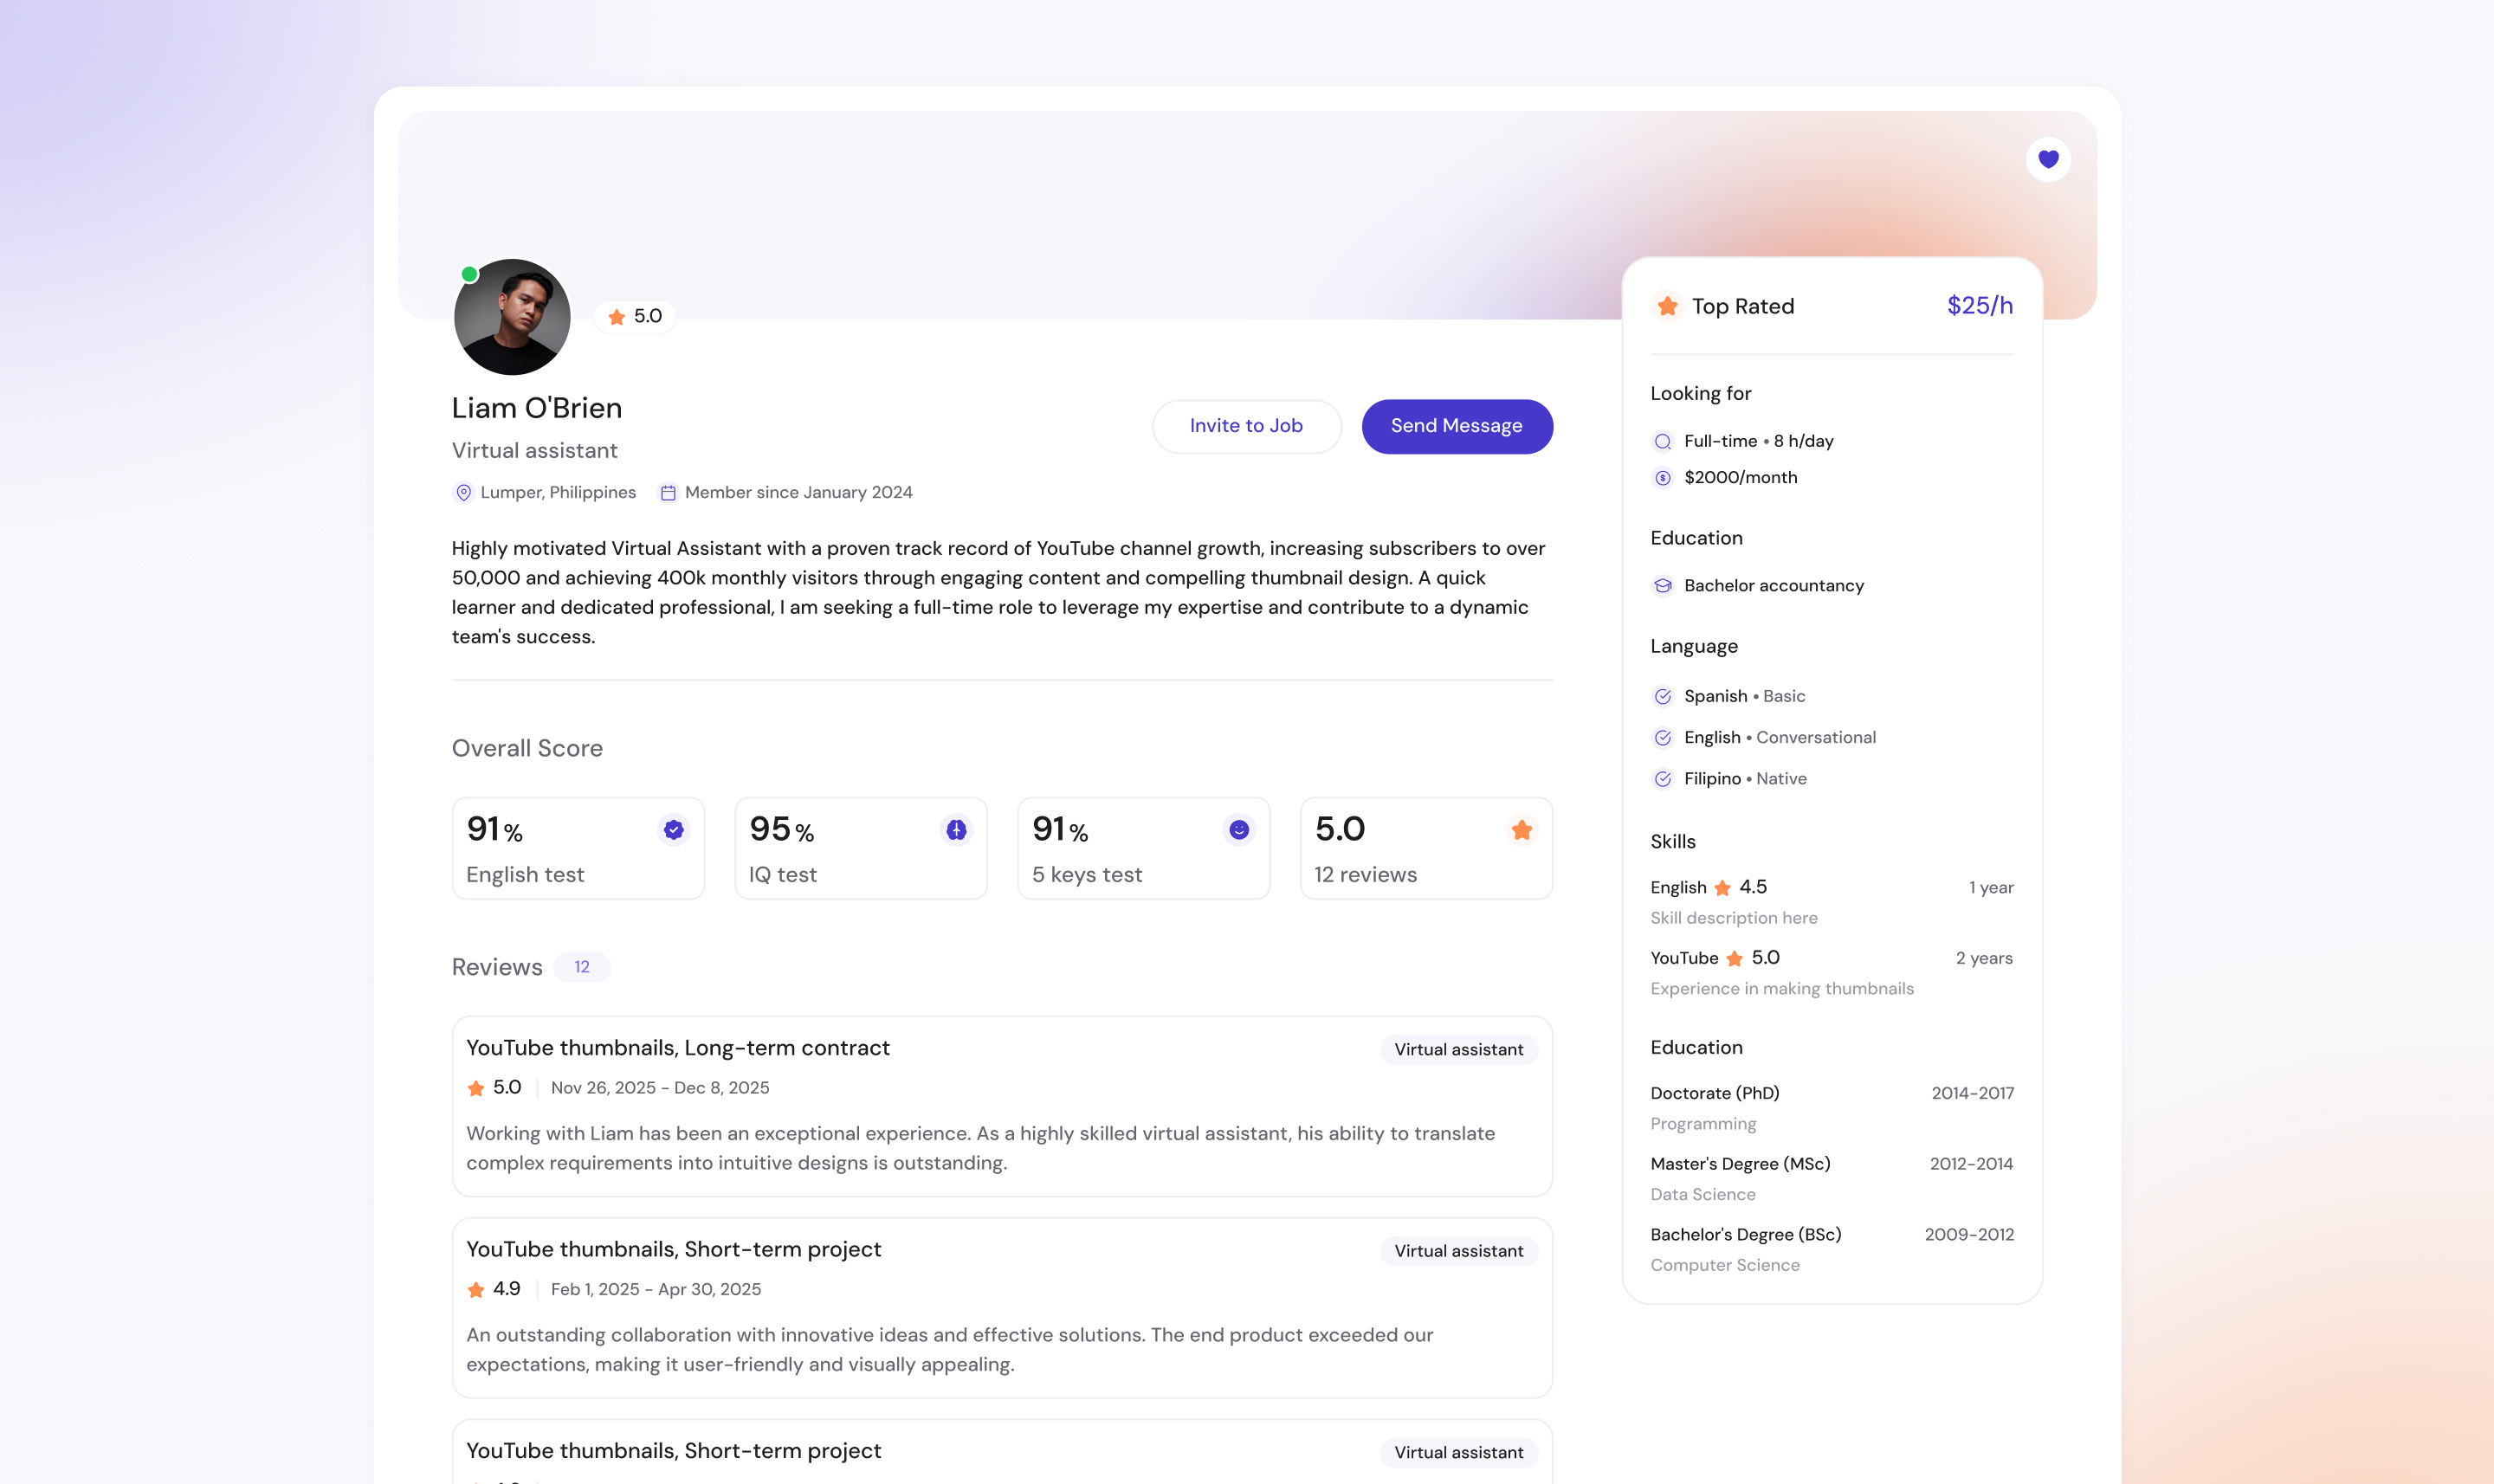Click the checkmark icon beside Spanish Basic
Image resolution: width=2494 pixels, height=1484 pixels.
point(1662,696)
